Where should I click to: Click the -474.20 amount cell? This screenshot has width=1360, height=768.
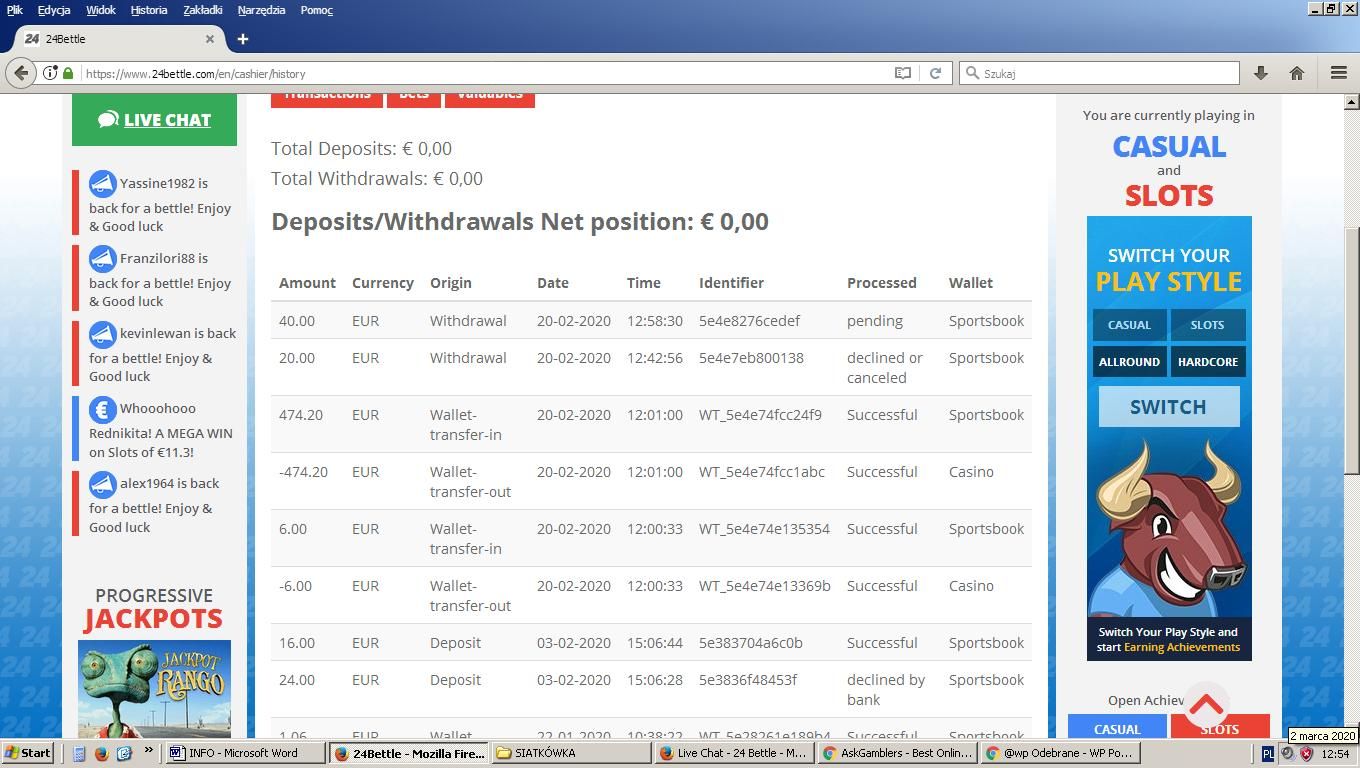tap(303, 472)
